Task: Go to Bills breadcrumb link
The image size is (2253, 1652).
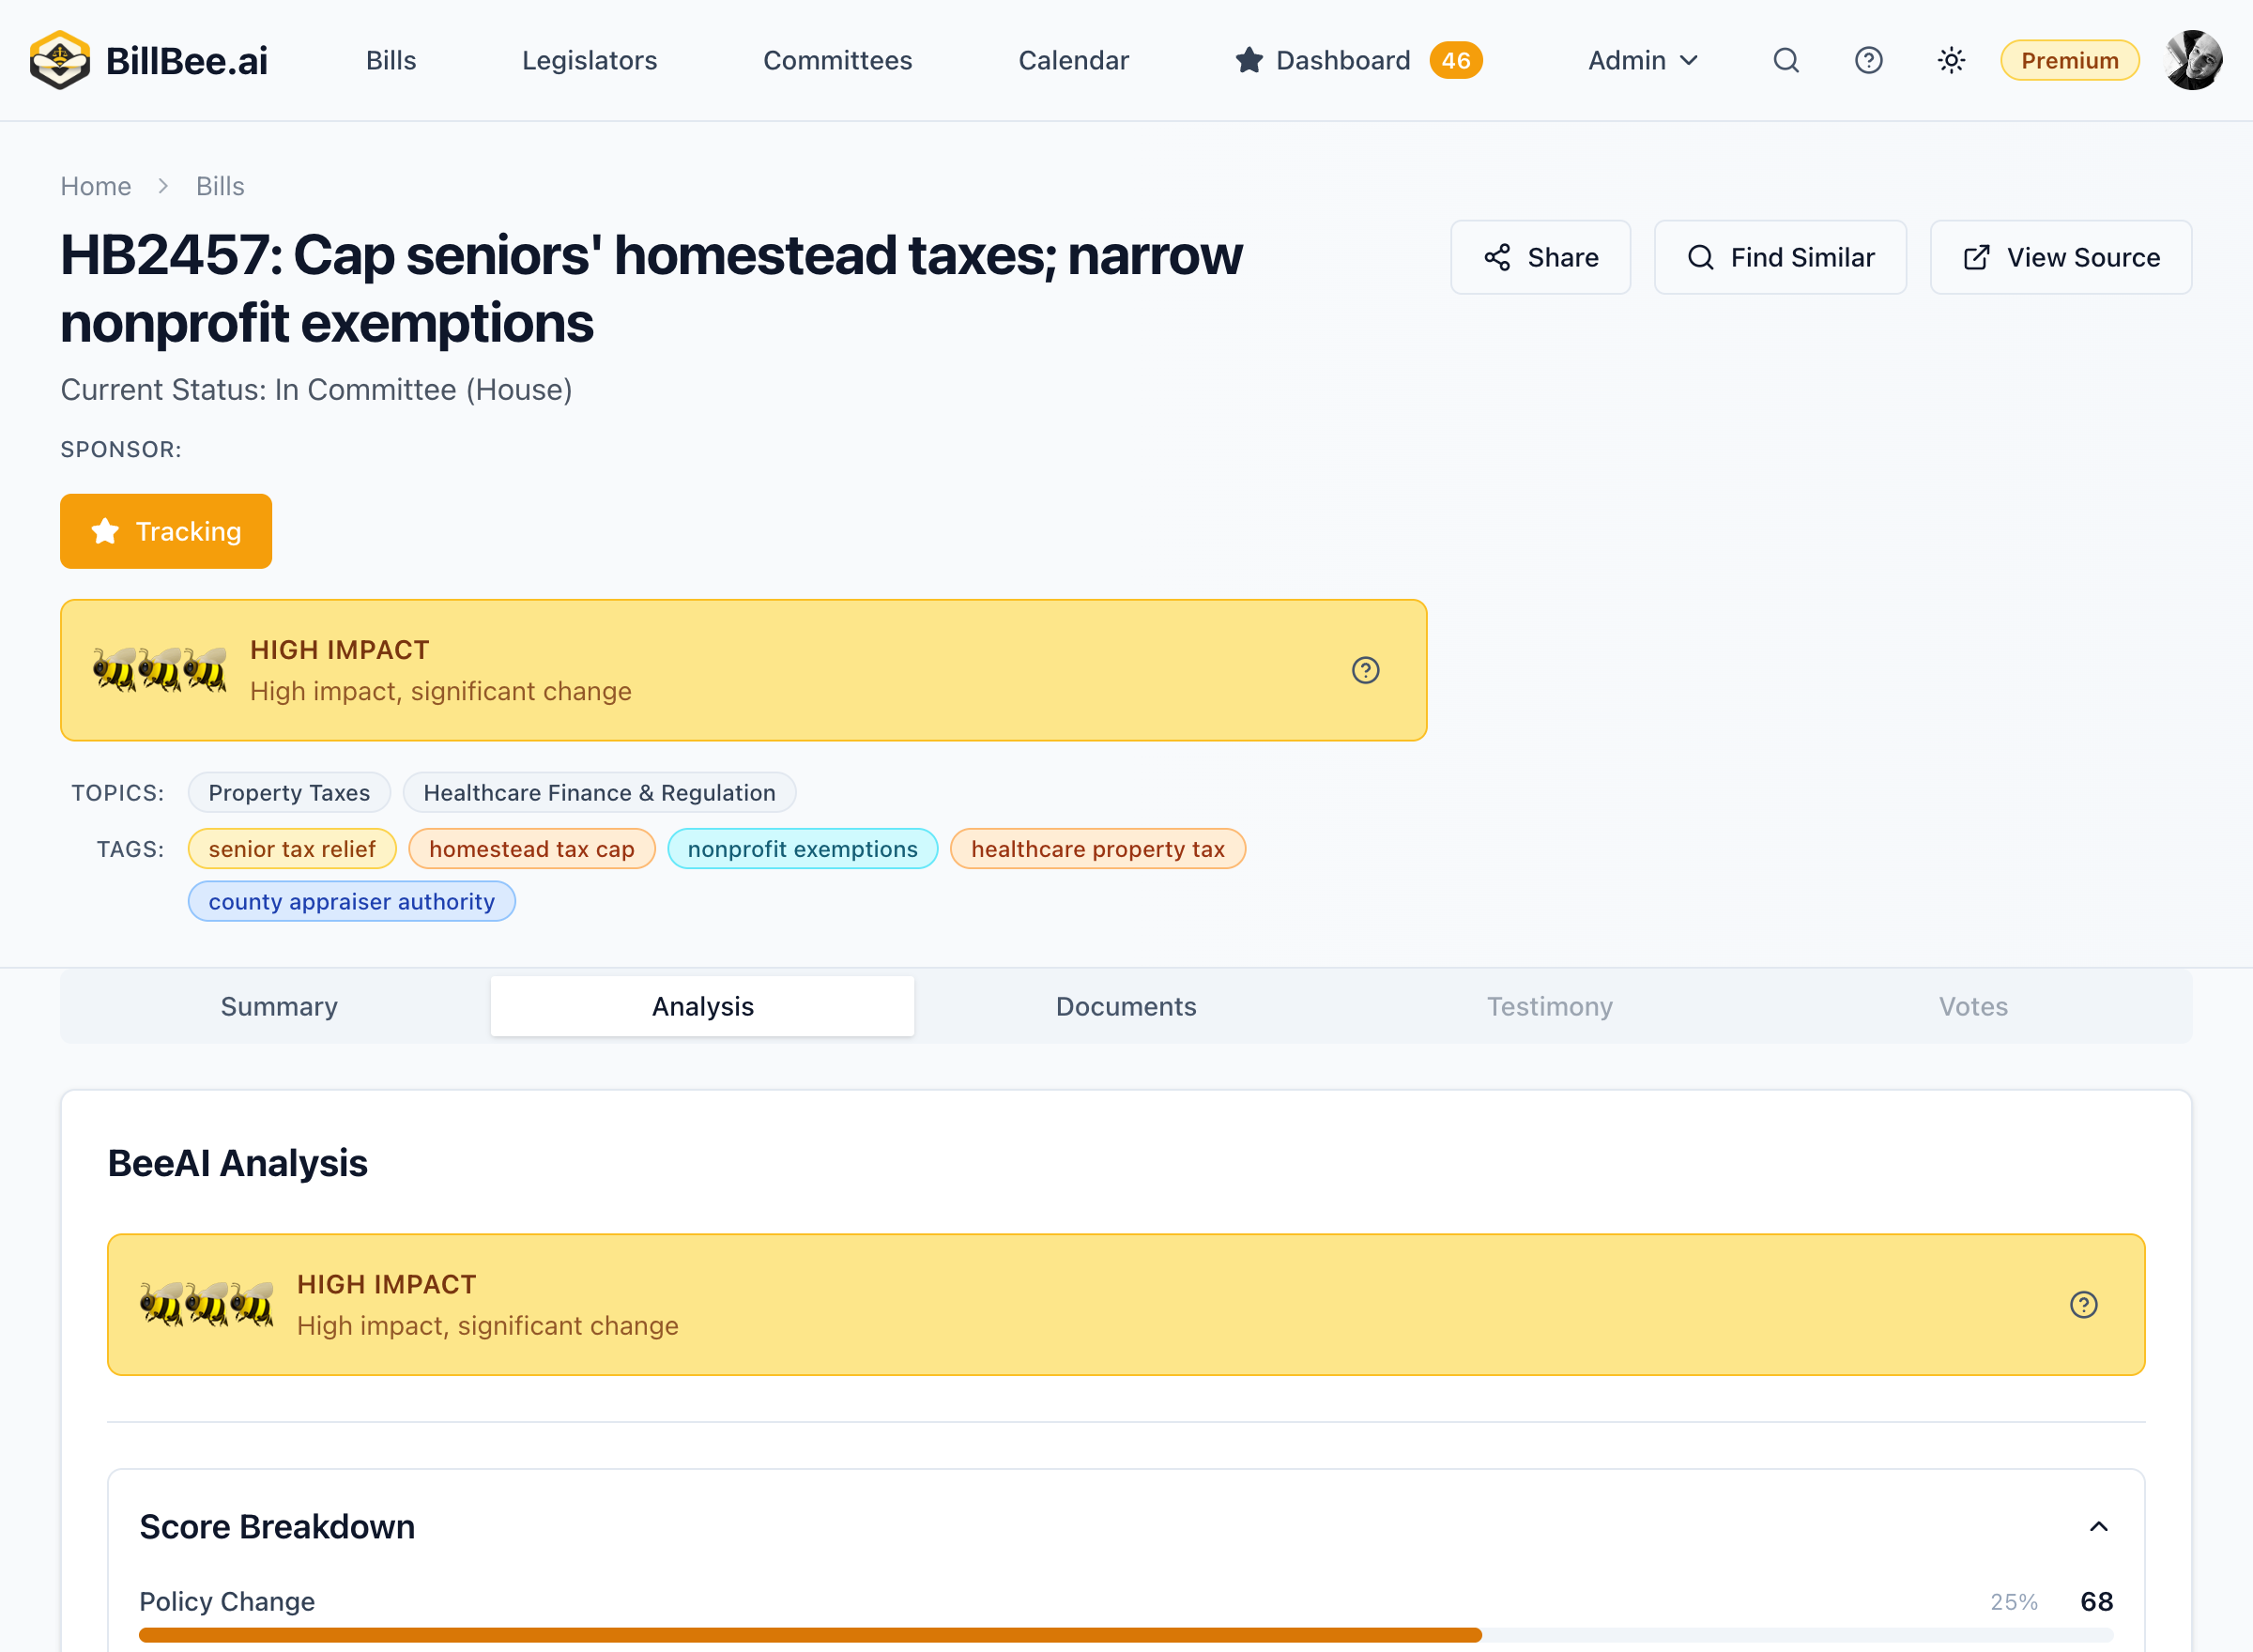Action: click(x=220, y=186)
